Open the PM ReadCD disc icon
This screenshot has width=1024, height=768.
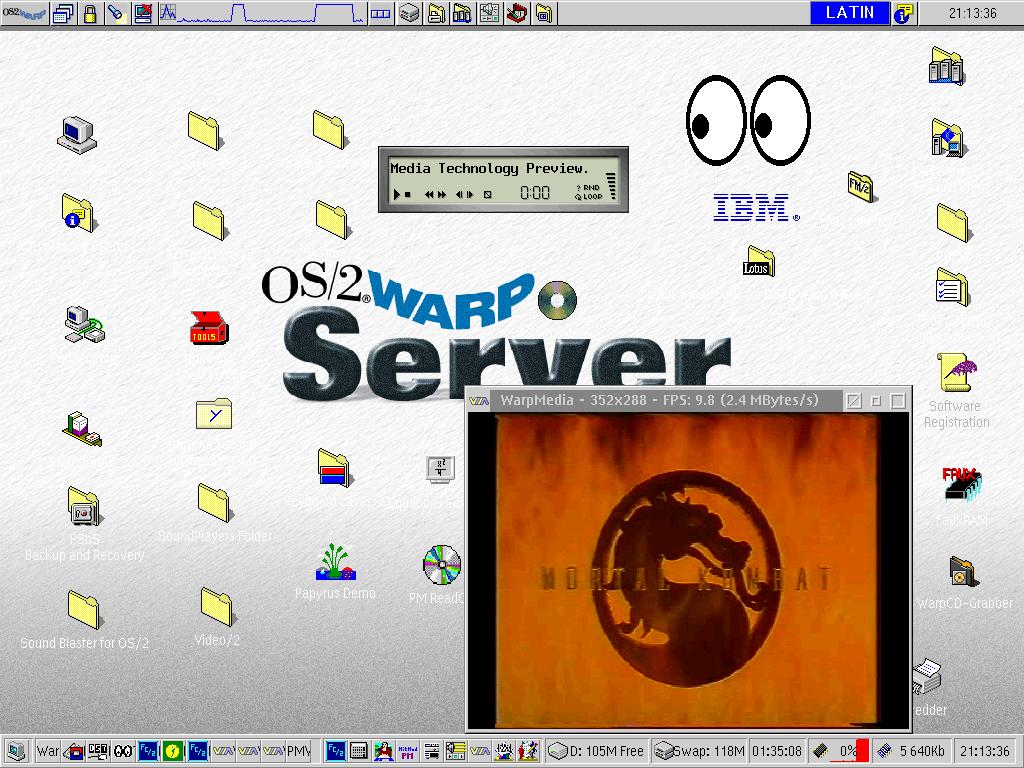pyautogui.click(x=441, y=566)
